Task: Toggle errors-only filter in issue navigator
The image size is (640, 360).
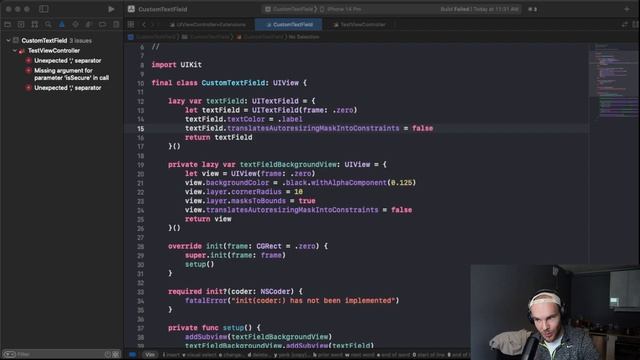Action: point(116,354)
